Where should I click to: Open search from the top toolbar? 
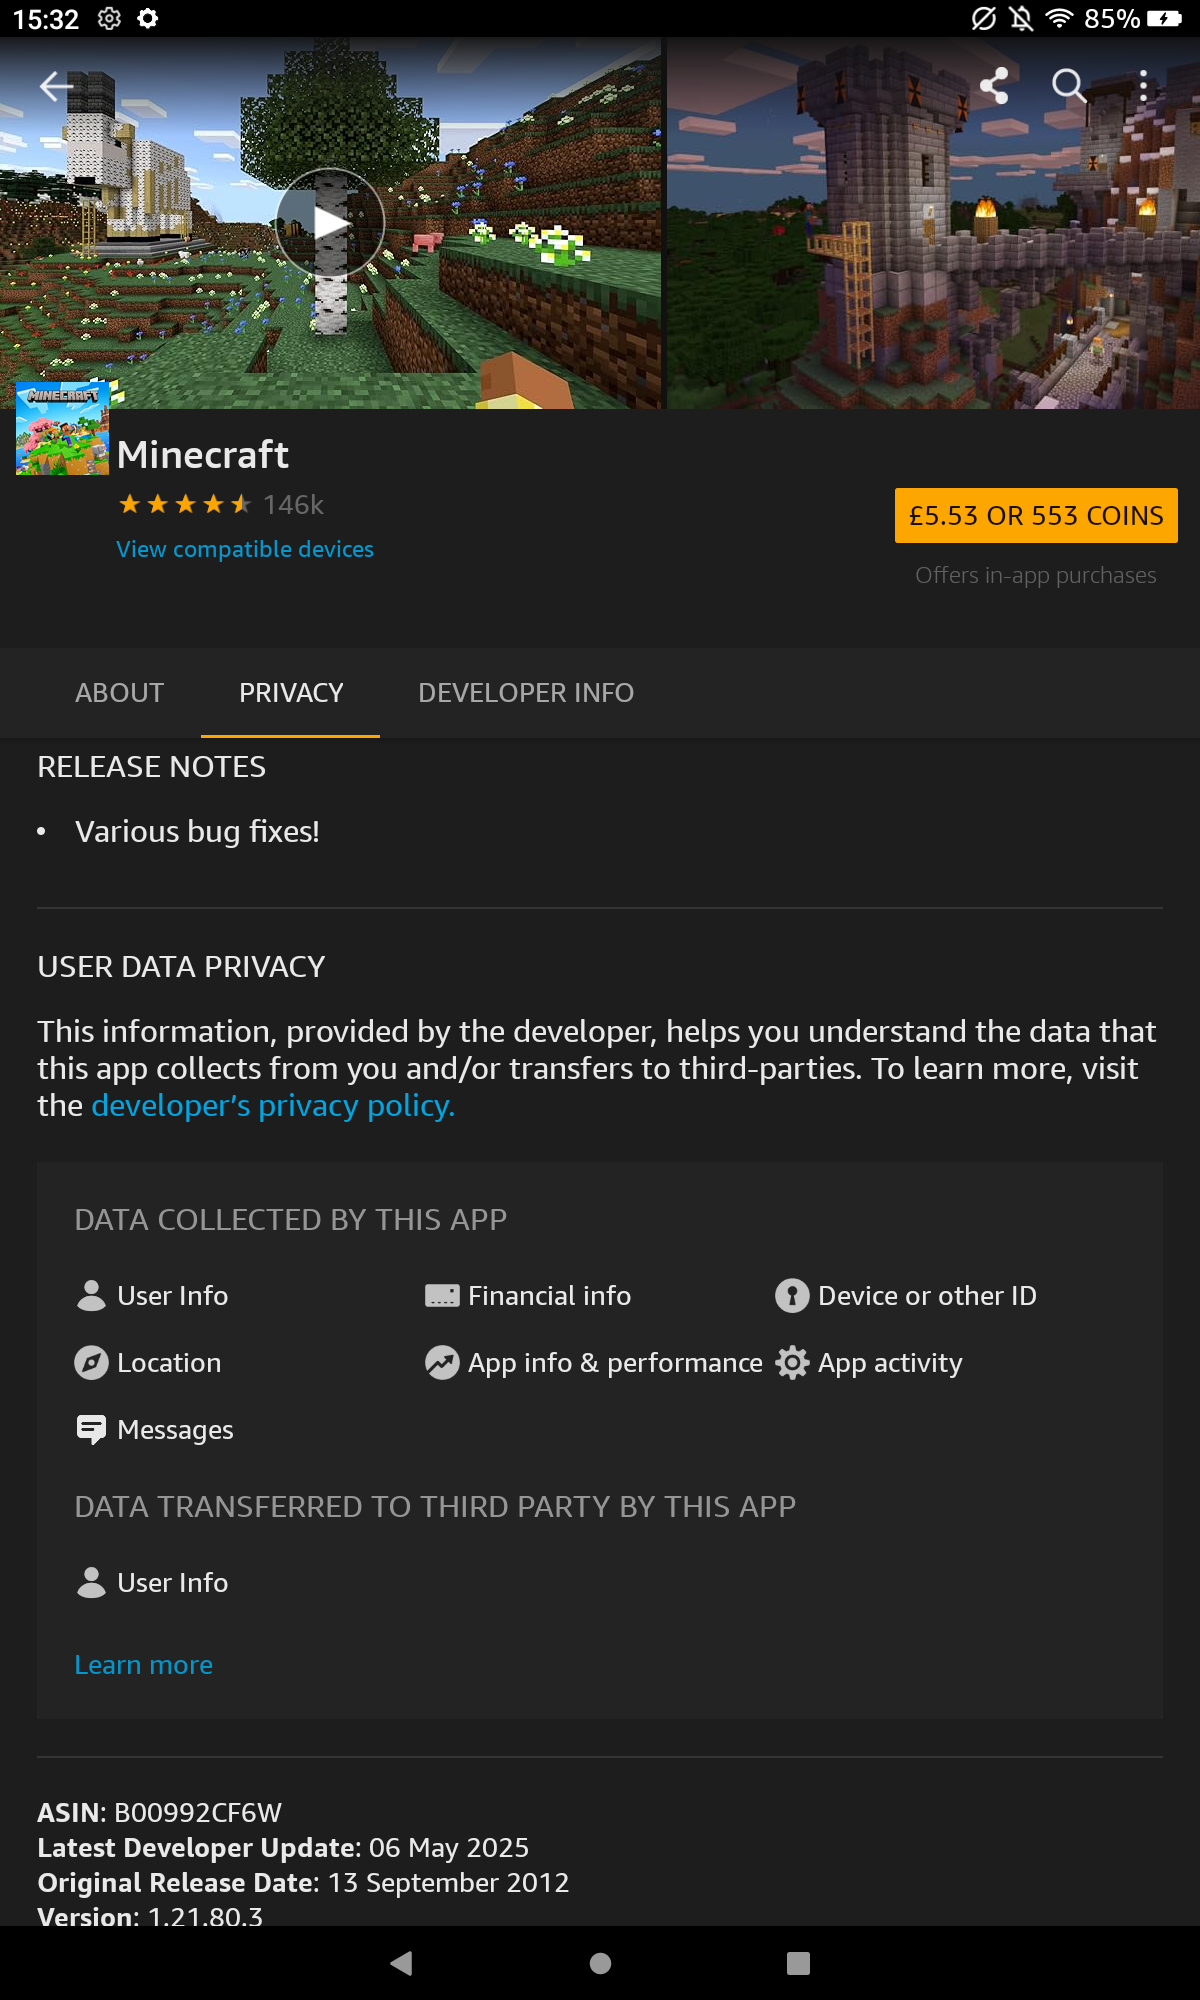1069,87
